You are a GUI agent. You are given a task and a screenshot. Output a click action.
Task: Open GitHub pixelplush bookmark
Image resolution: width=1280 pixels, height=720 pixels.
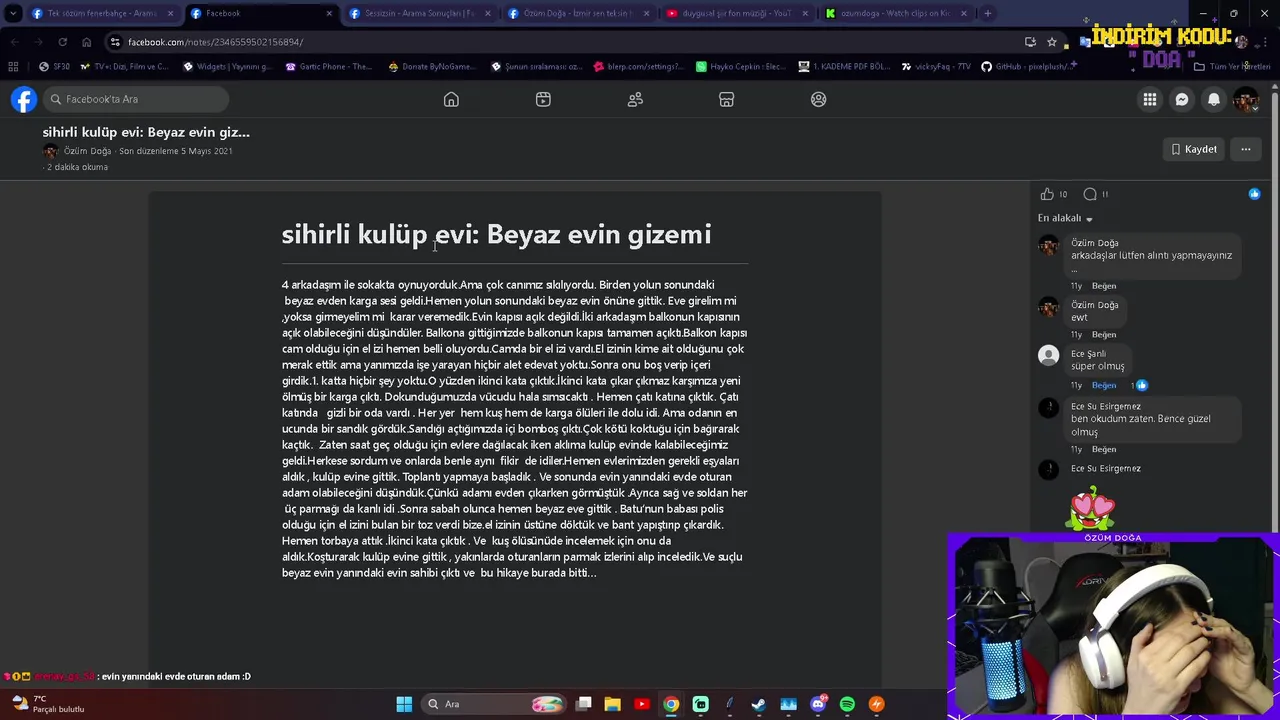pyautogui.click(x=1029, y=66)
